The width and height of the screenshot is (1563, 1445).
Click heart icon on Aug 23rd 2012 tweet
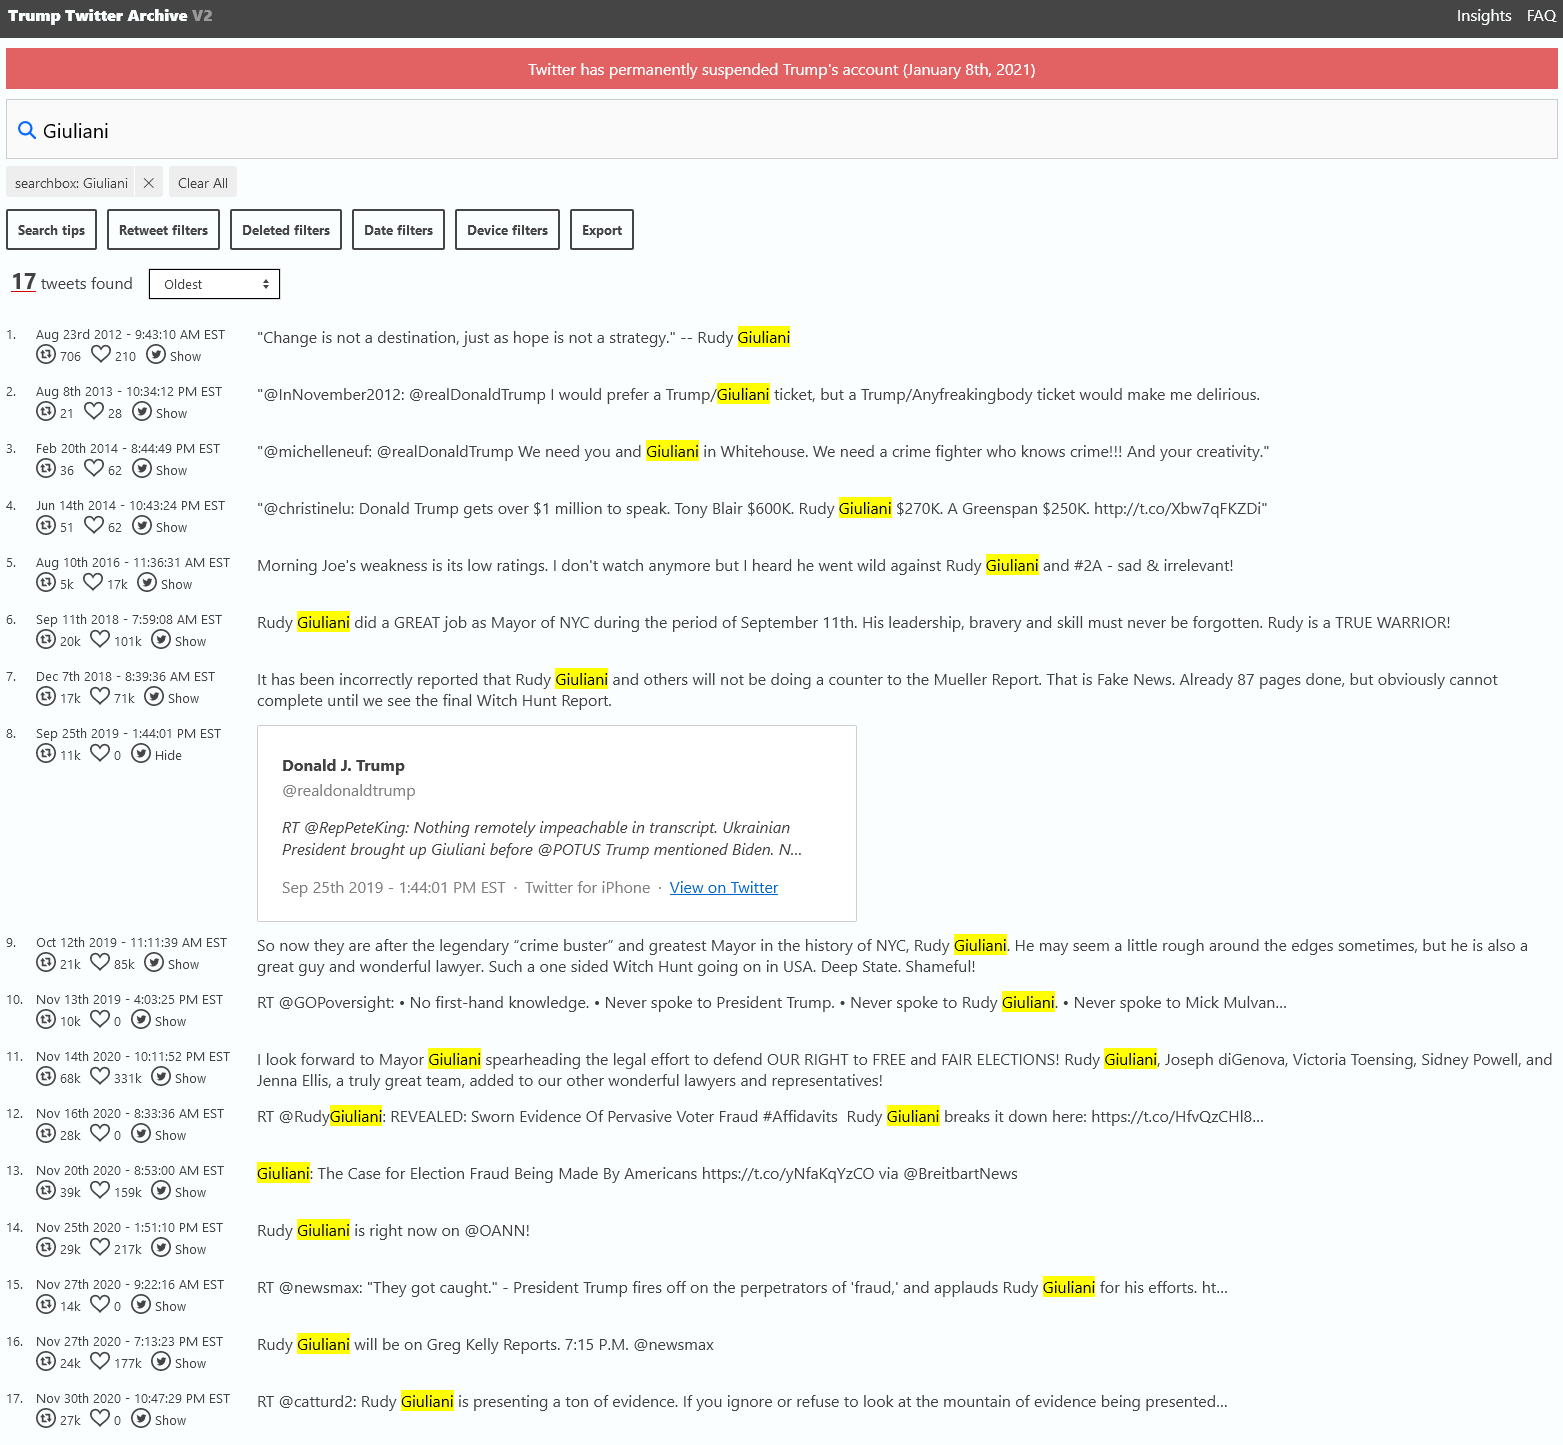101,354
